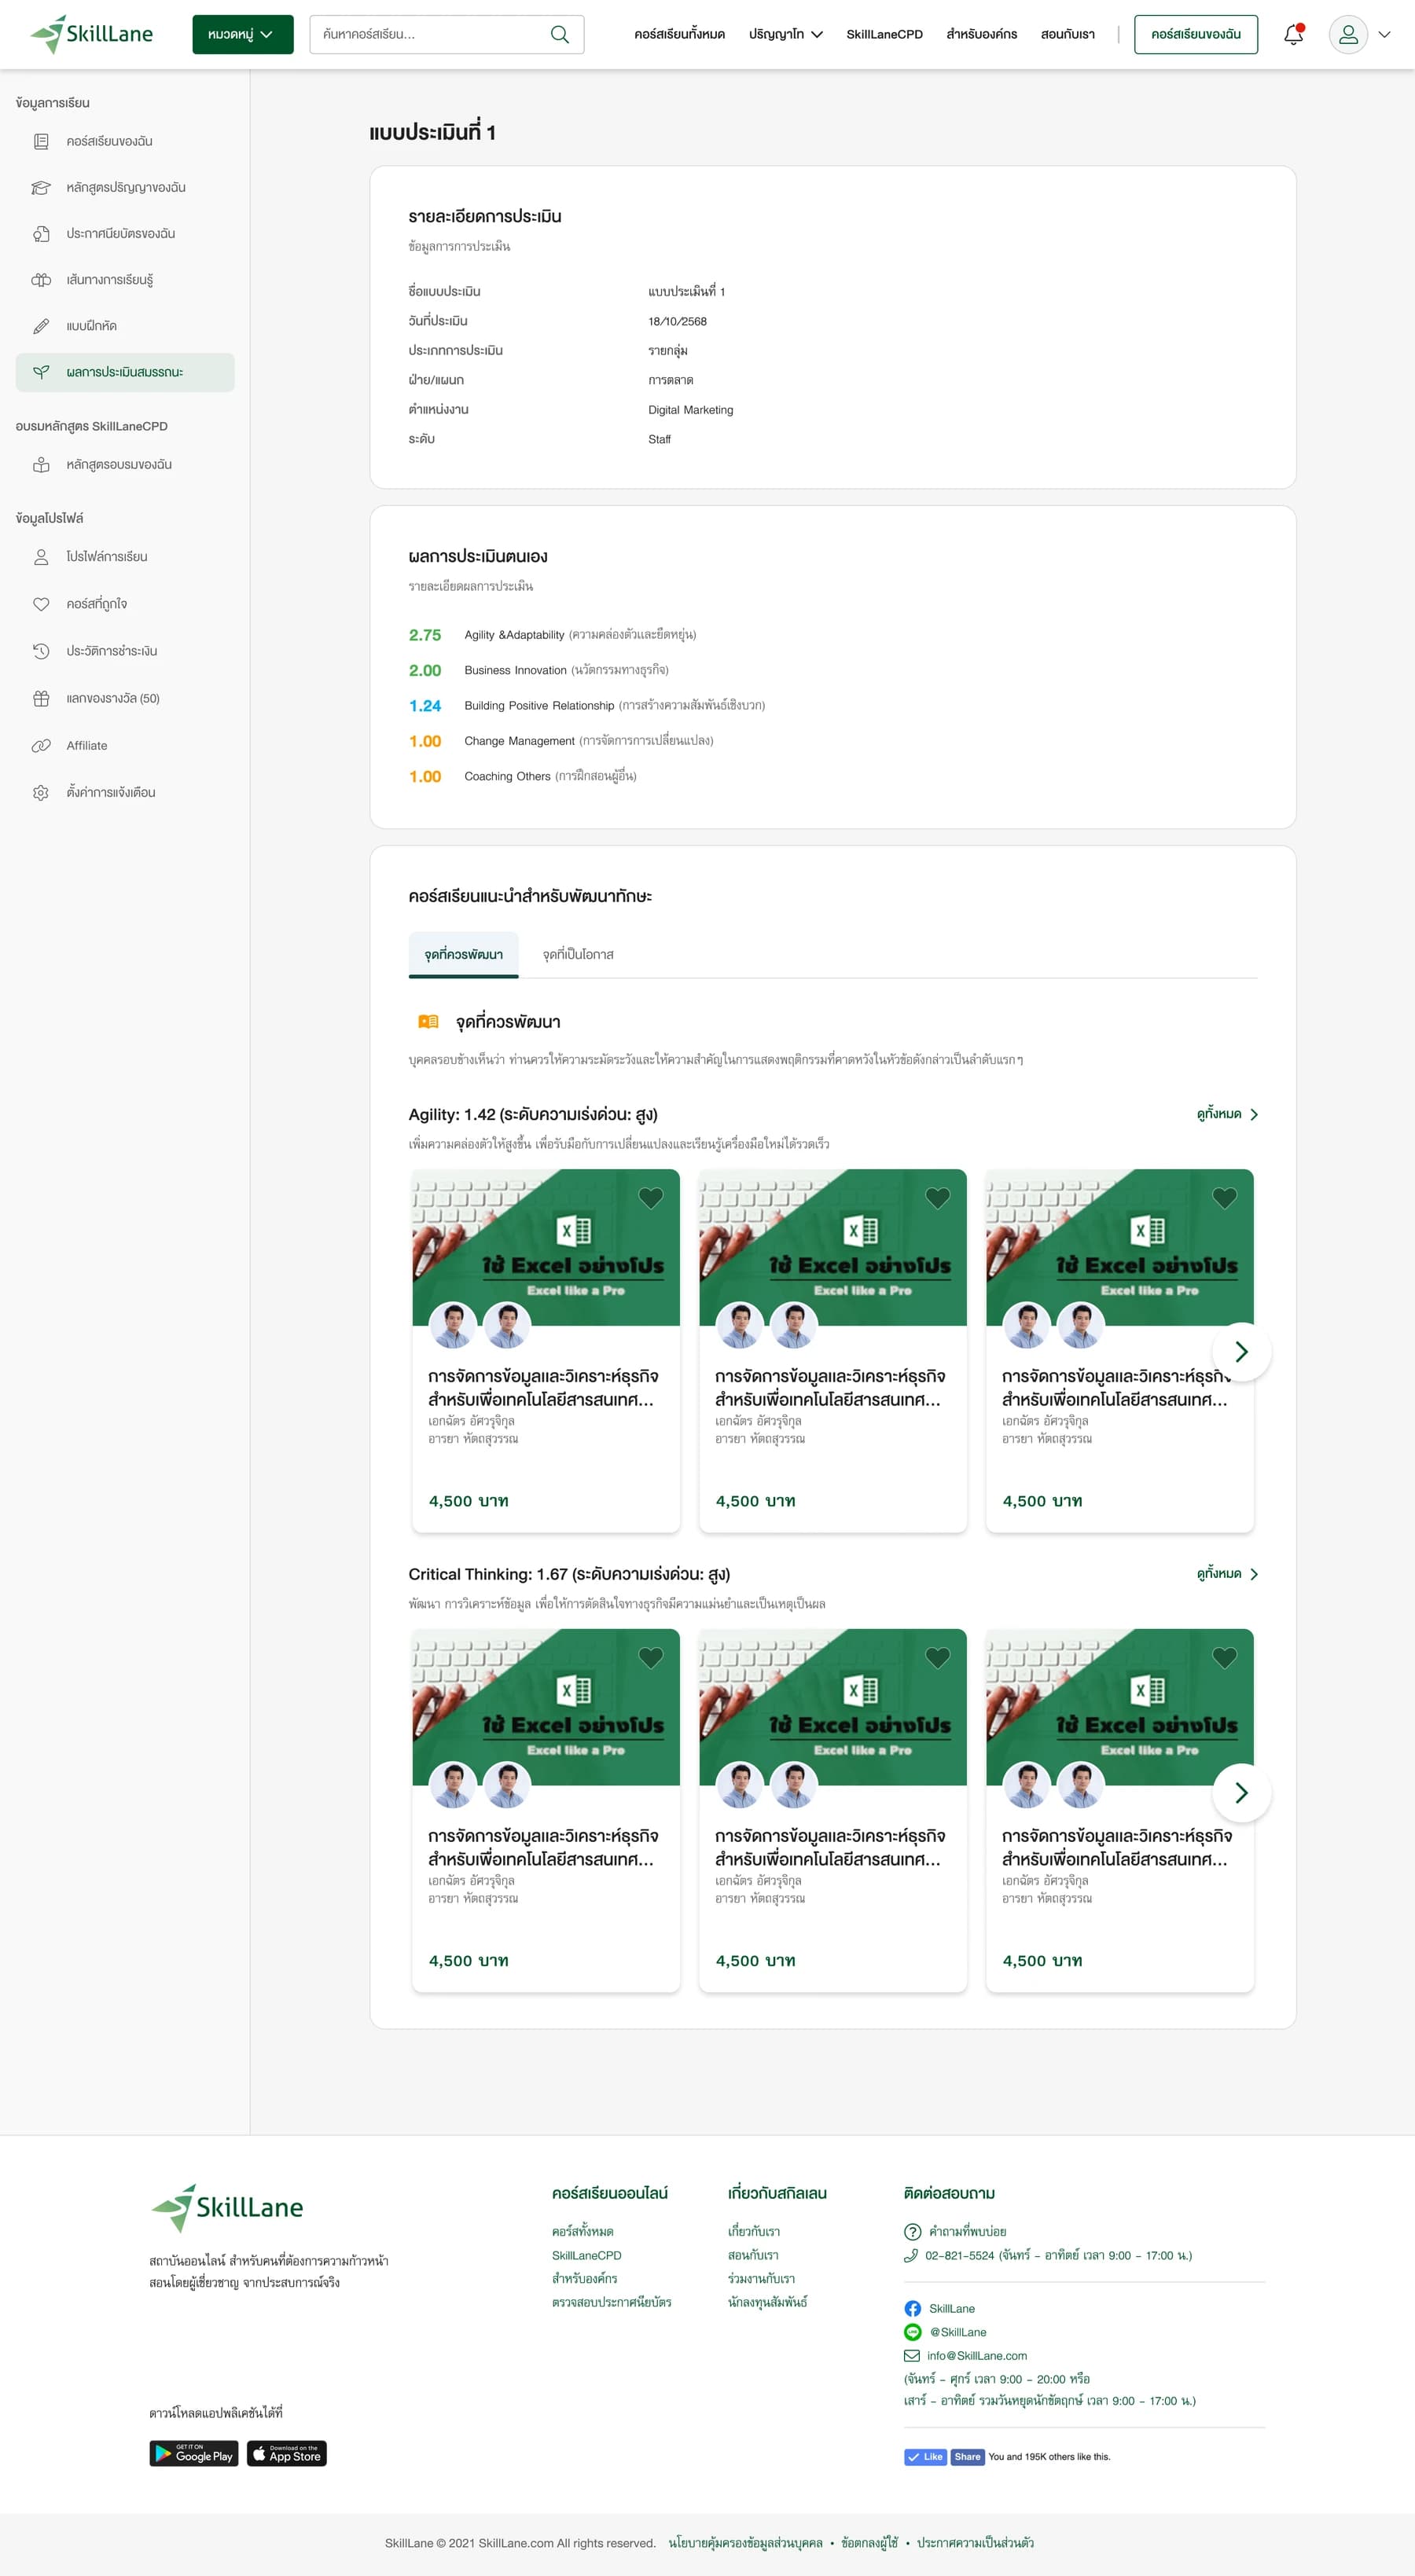Favorite third Critical Thinking course heart

1225,1657
